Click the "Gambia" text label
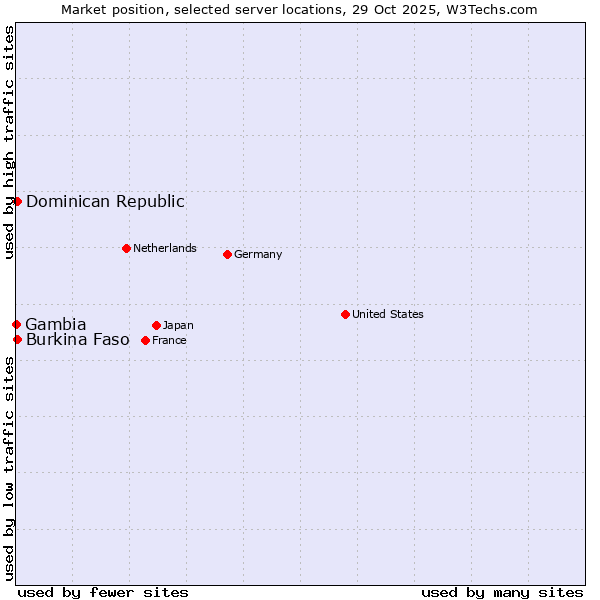Viewport: 600px width, 600px height. tap(56, 324)
